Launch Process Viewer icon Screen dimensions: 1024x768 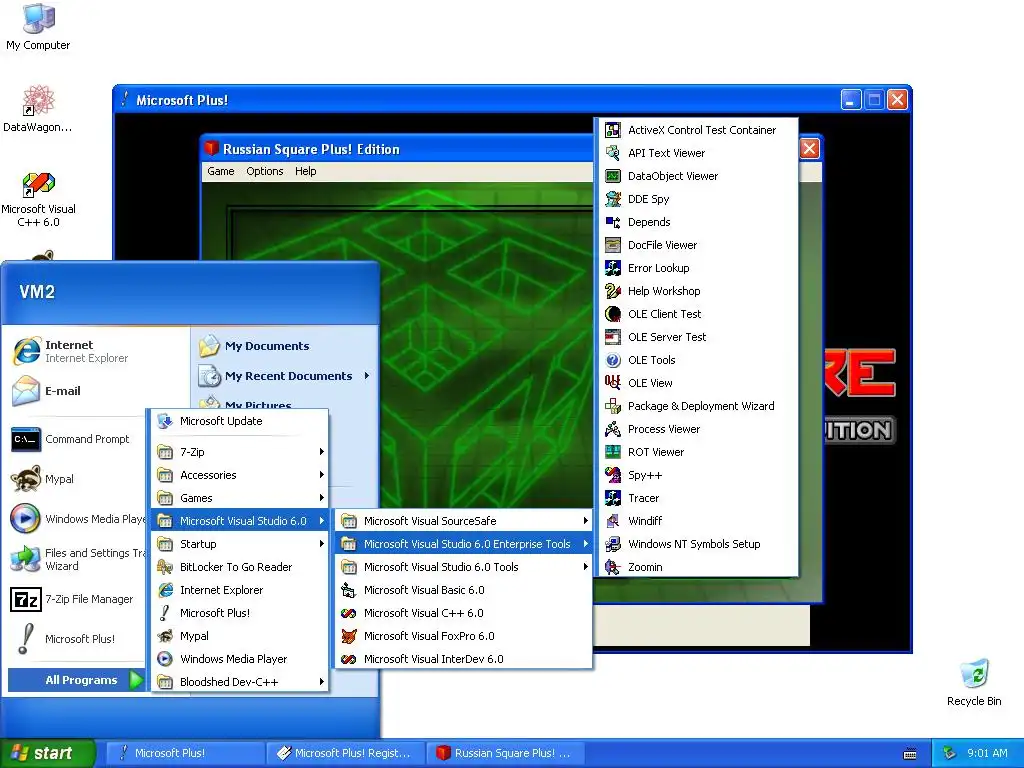tap(613, 428)
